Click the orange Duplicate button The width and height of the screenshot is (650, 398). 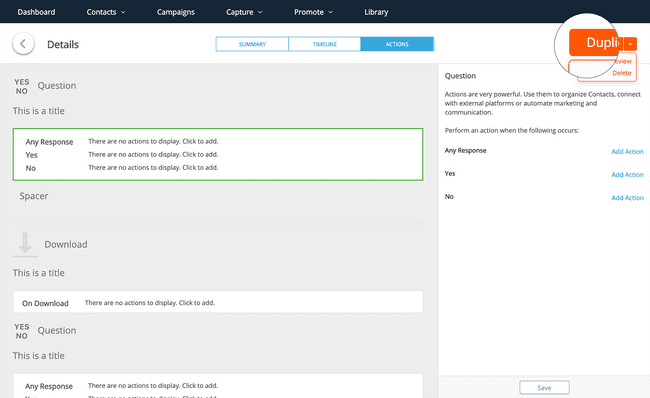click(x=595, y=42)
